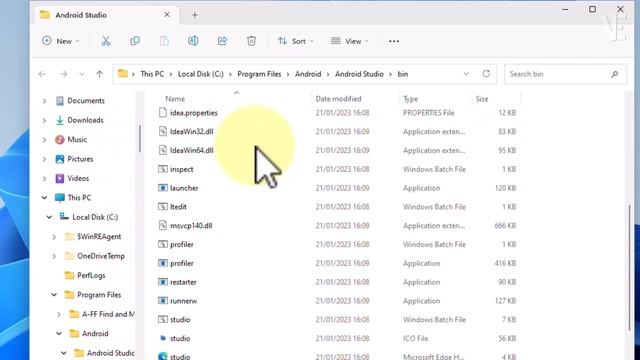640x360 pixels.
Task: Click Downloads folder icon in sidebar
Action: coord(60,120)
